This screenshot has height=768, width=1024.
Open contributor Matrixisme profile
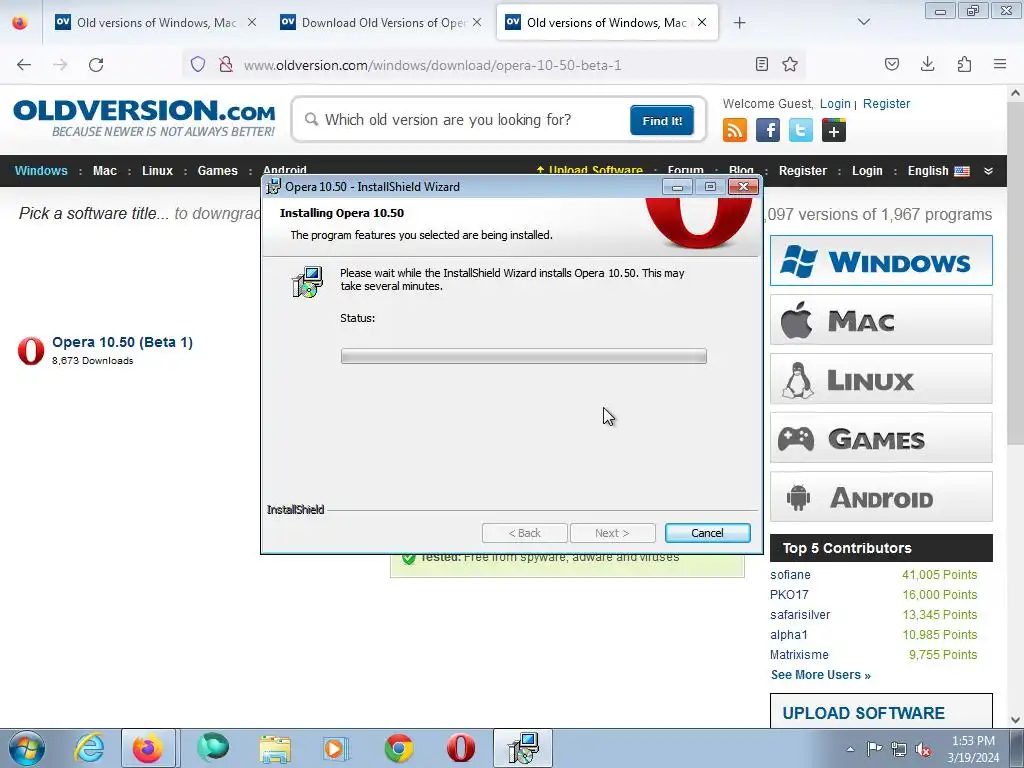(799, 655)
